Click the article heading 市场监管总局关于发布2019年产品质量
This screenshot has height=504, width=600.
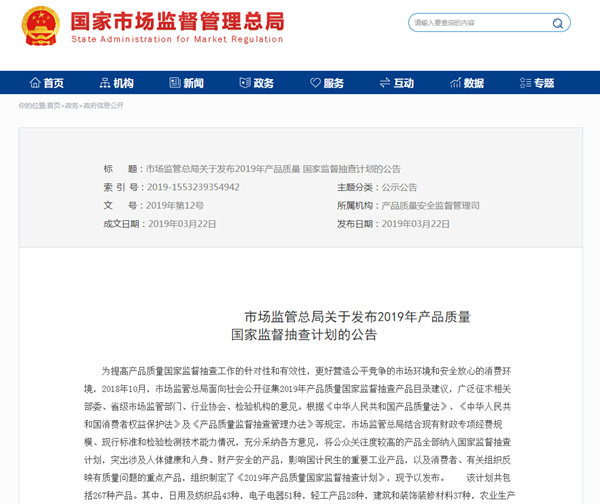[357, 316]
